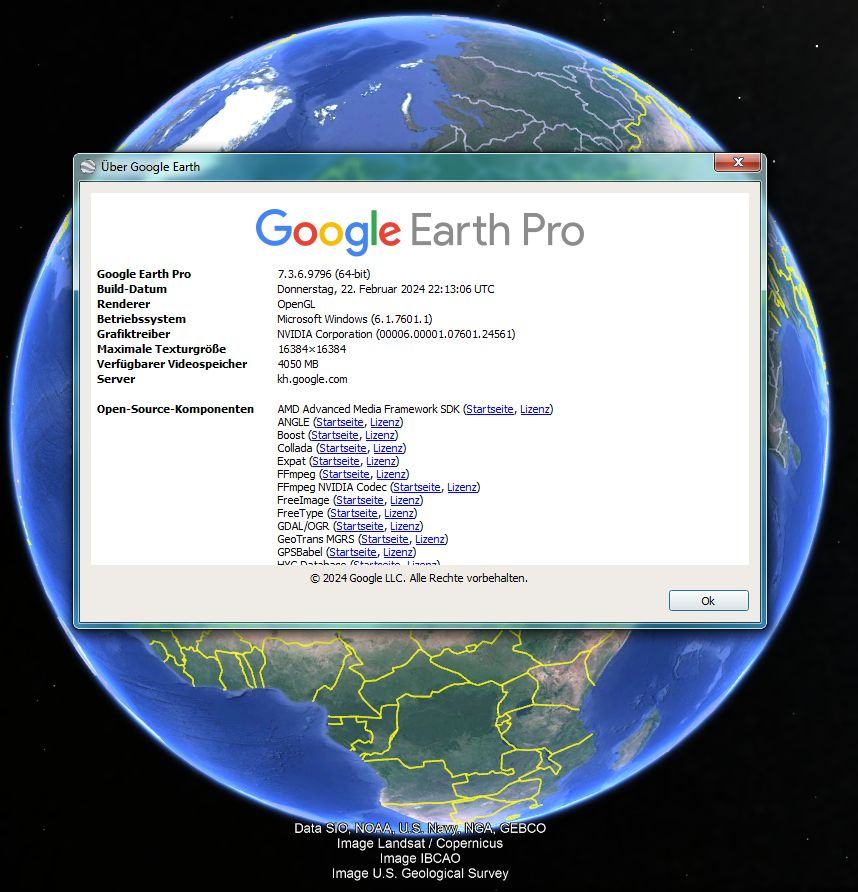Open the GPSBabel Startseite link
The height and width of the screenshot is (892, 858).
coord(353,553)
